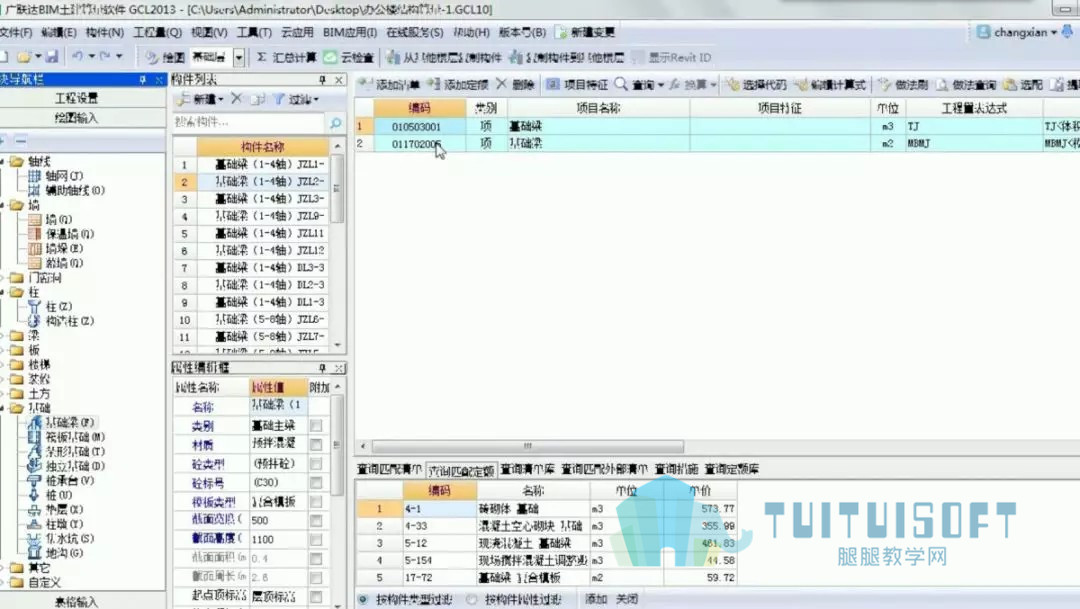Toggle checkbox in 模板类型 property row
The width and height of the screenshot is (1080, 609).
point(316,502)
